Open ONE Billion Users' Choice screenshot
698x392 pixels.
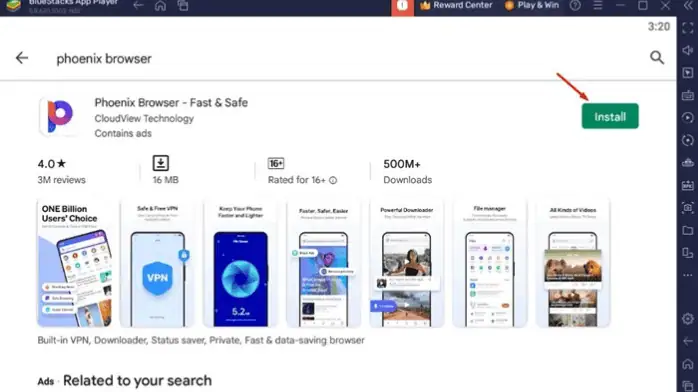75,263
